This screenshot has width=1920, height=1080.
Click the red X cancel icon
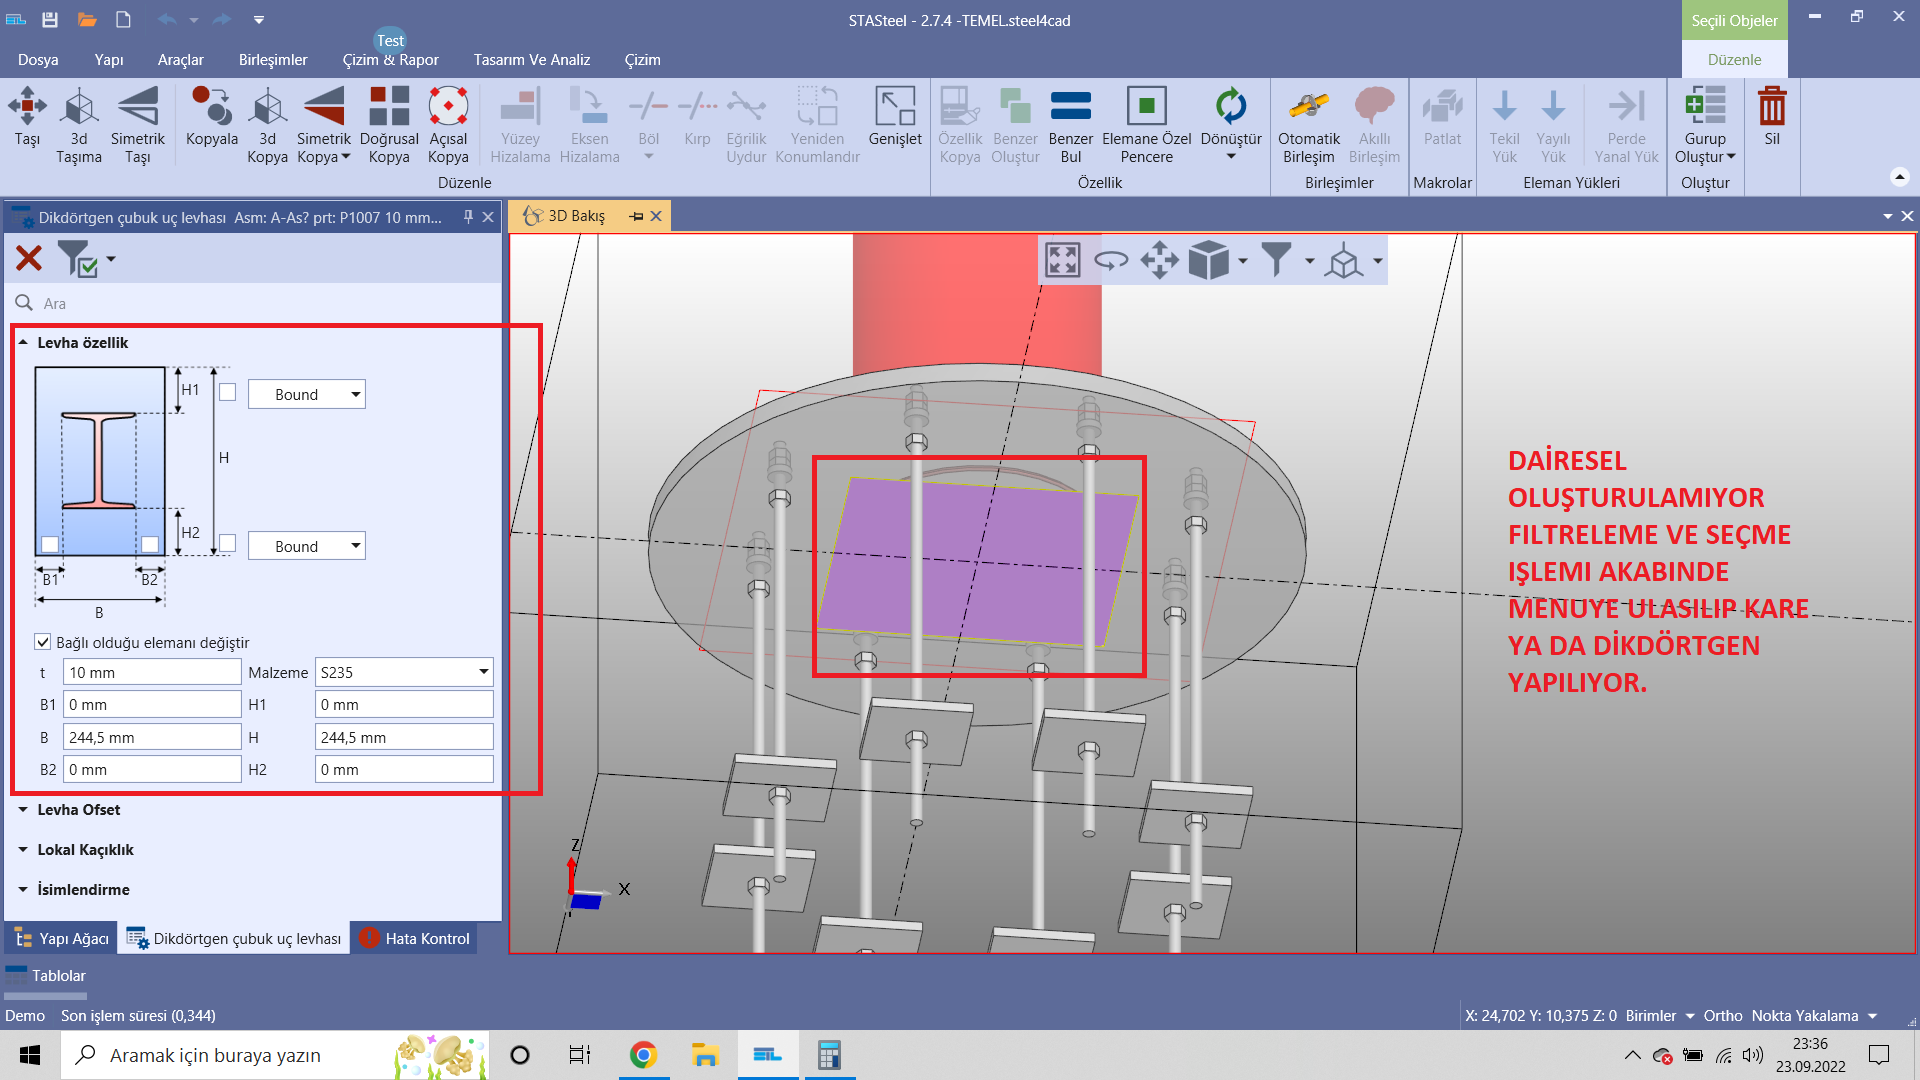(x=29, y=259)
